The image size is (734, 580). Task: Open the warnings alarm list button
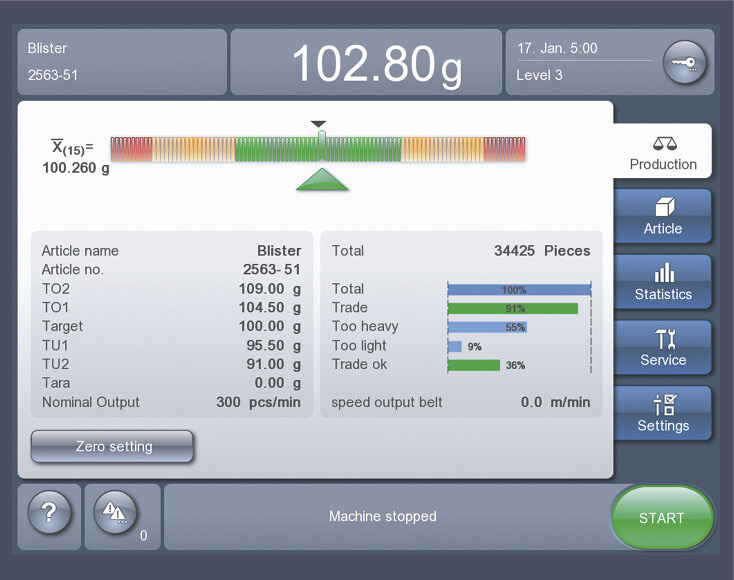(115, 513)
